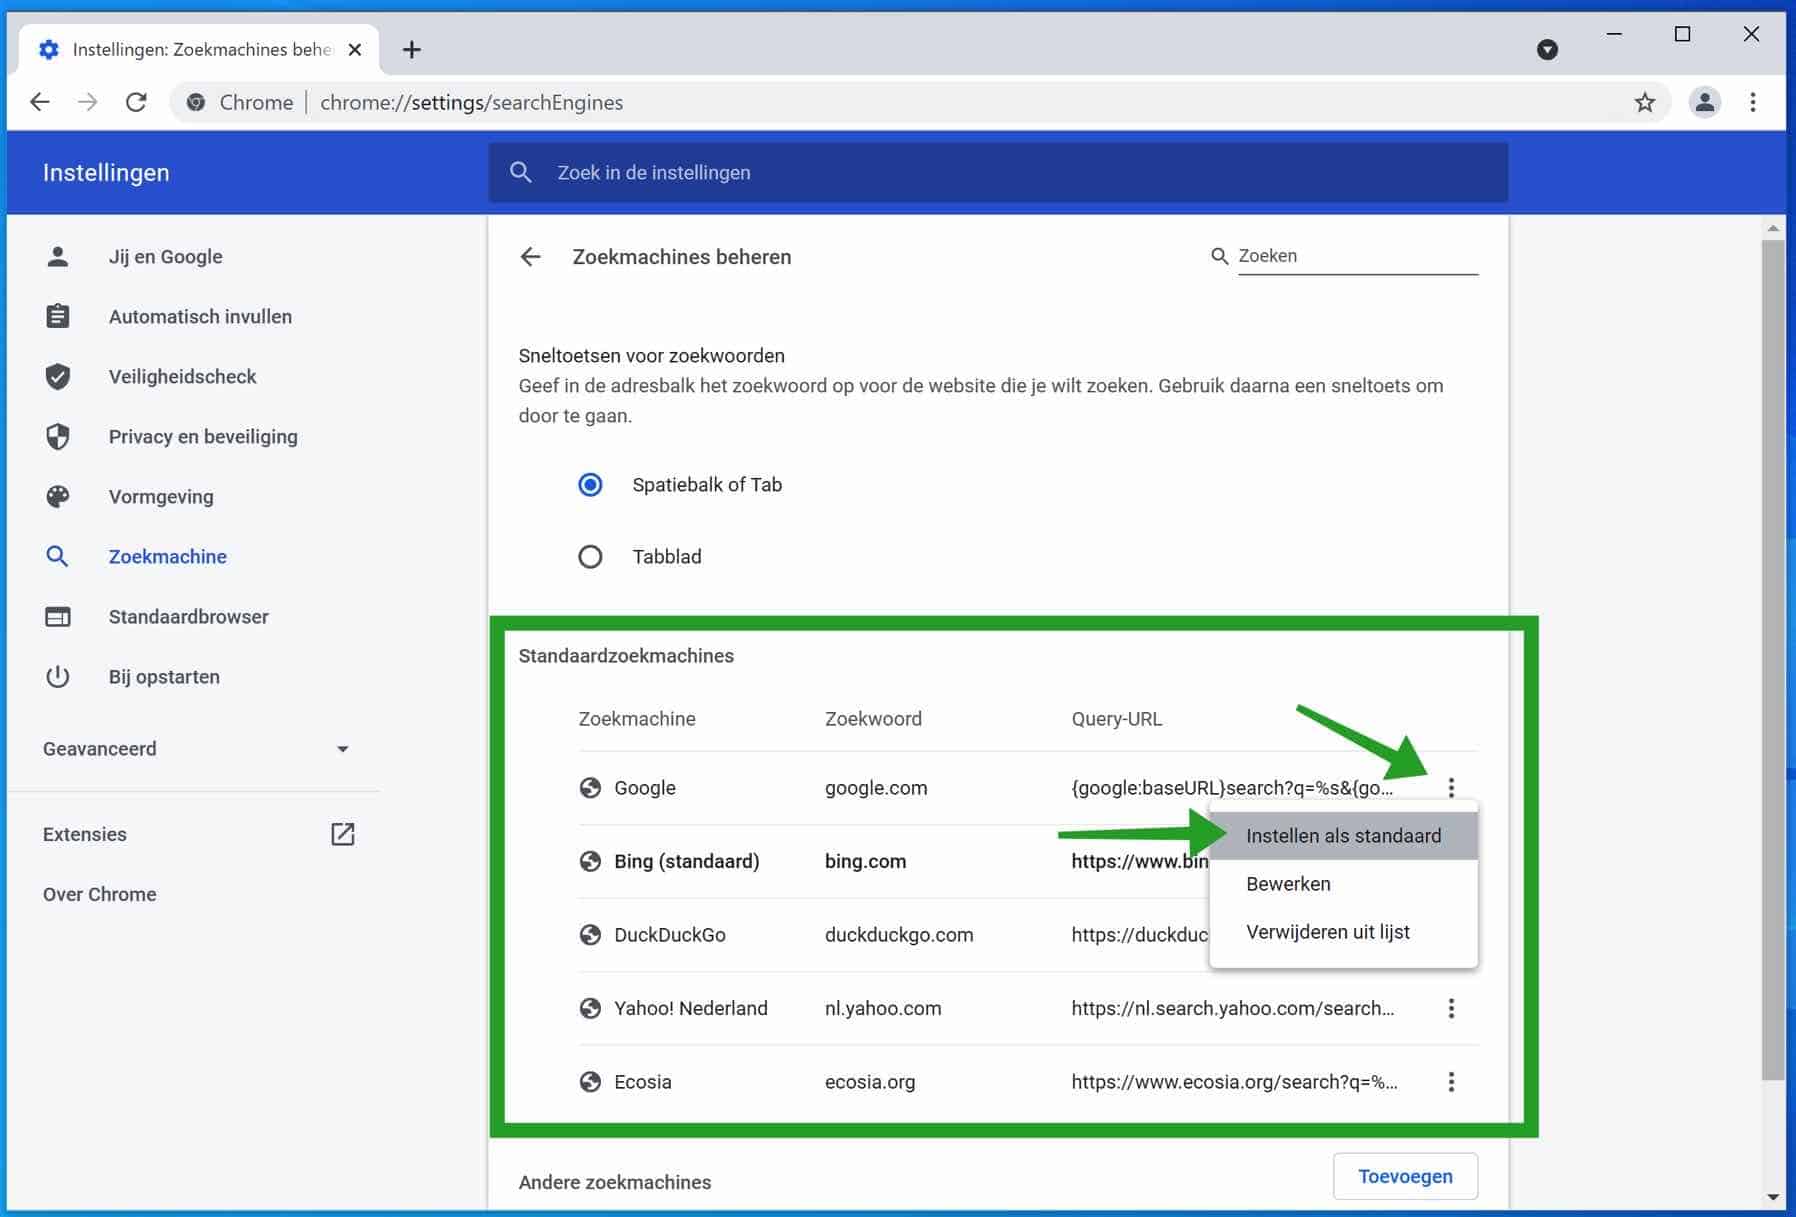Open the more actions menu for Google
The height and width of the screenshot is (1217, 1796).
(x=1451, y=788)
